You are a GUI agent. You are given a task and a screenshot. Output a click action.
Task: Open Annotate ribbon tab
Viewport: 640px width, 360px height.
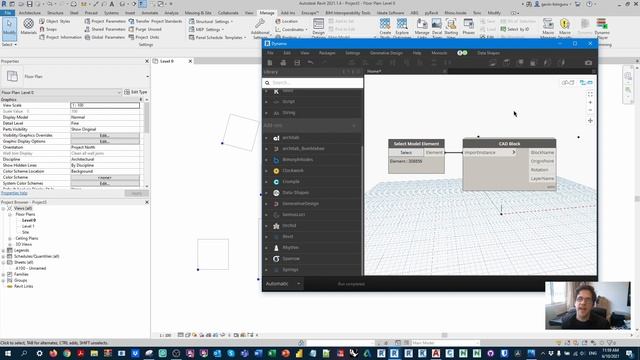pos(149,13)
